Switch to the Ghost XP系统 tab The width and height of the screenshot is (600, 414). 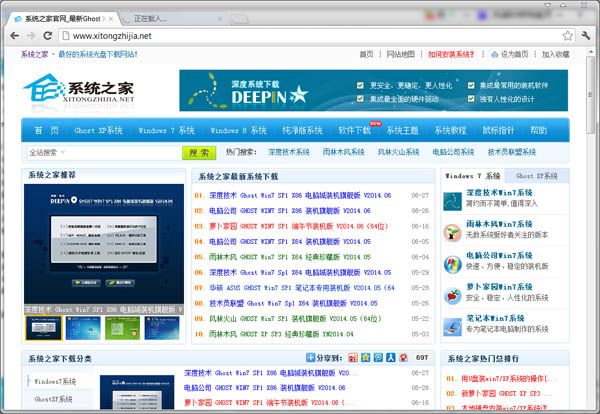tap(537, 175)
